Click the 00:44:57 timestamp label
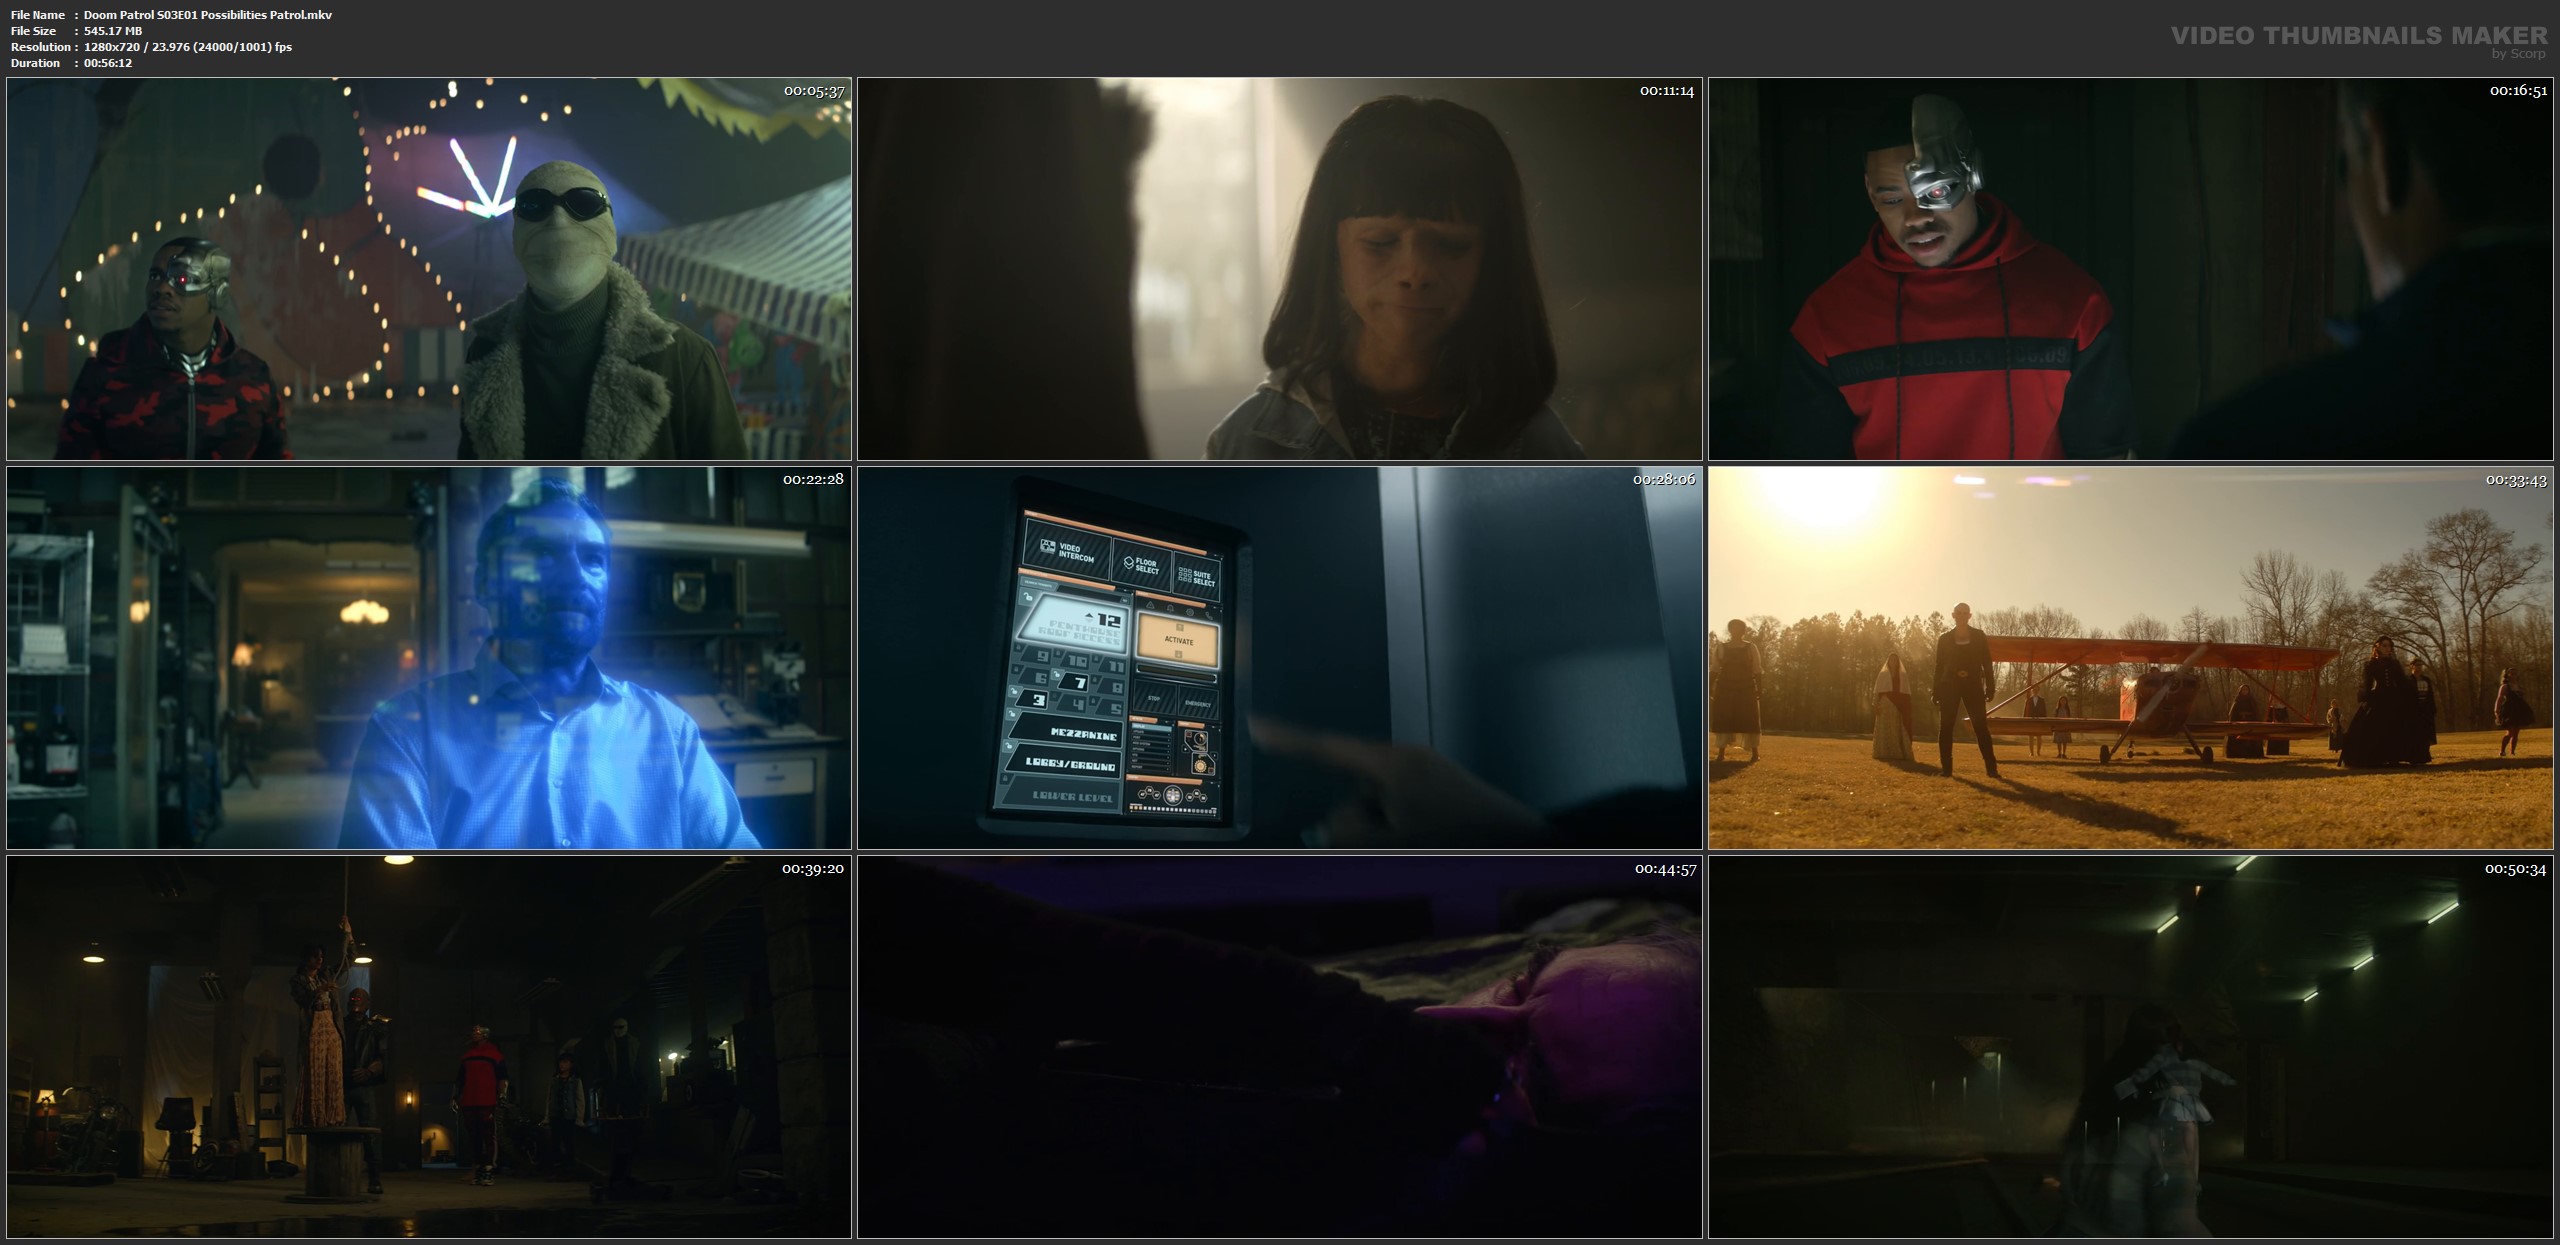2560x1245 pixels. tap(1665, 869)
